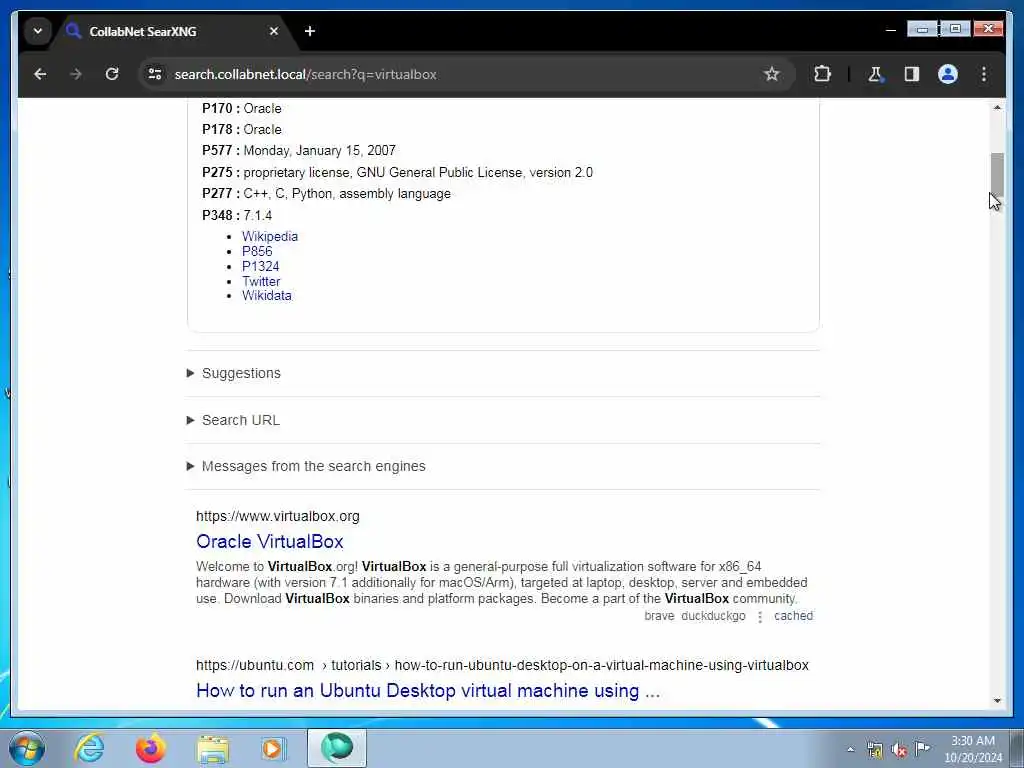The height and width of the screenshot is (768, 1024).
Task: Close the CollabNet SearXNG tab
Action: pyautogui.click(x=274, y=31)
